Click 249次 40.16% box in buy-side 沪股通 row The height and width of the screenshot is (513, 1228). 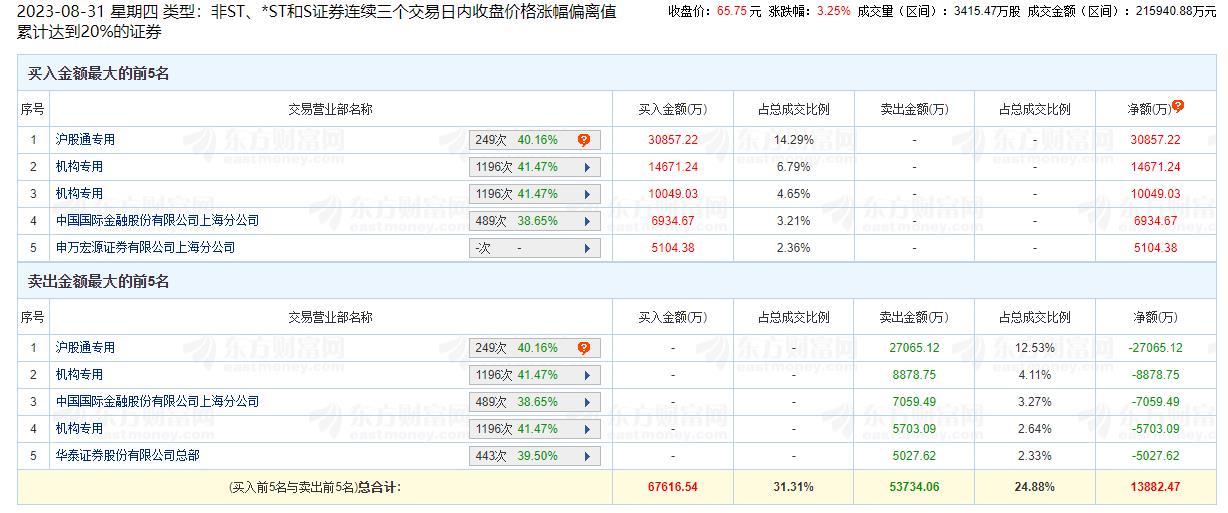(522, 141)
